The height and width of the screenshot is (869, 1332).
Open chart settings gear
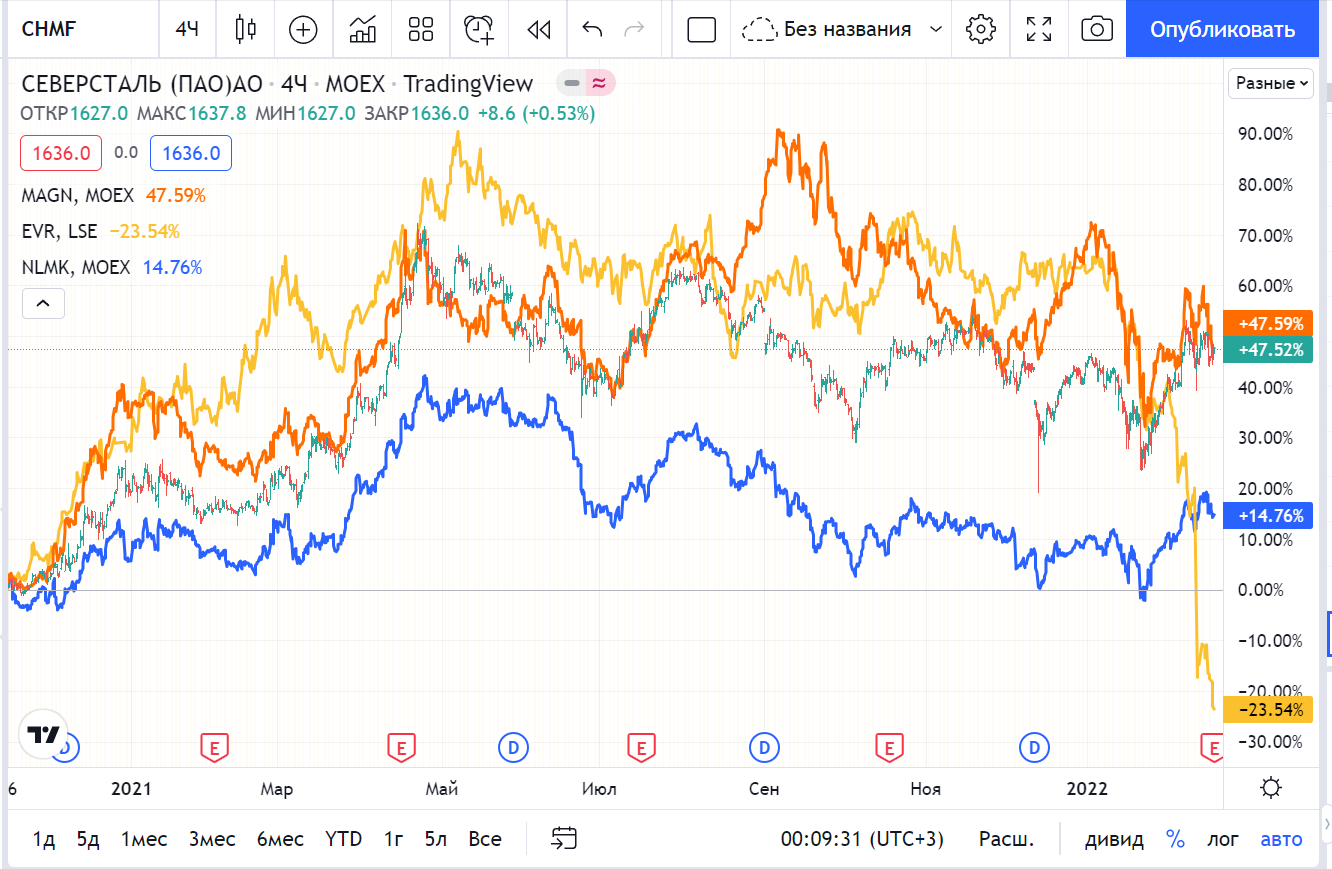point(981,29)
